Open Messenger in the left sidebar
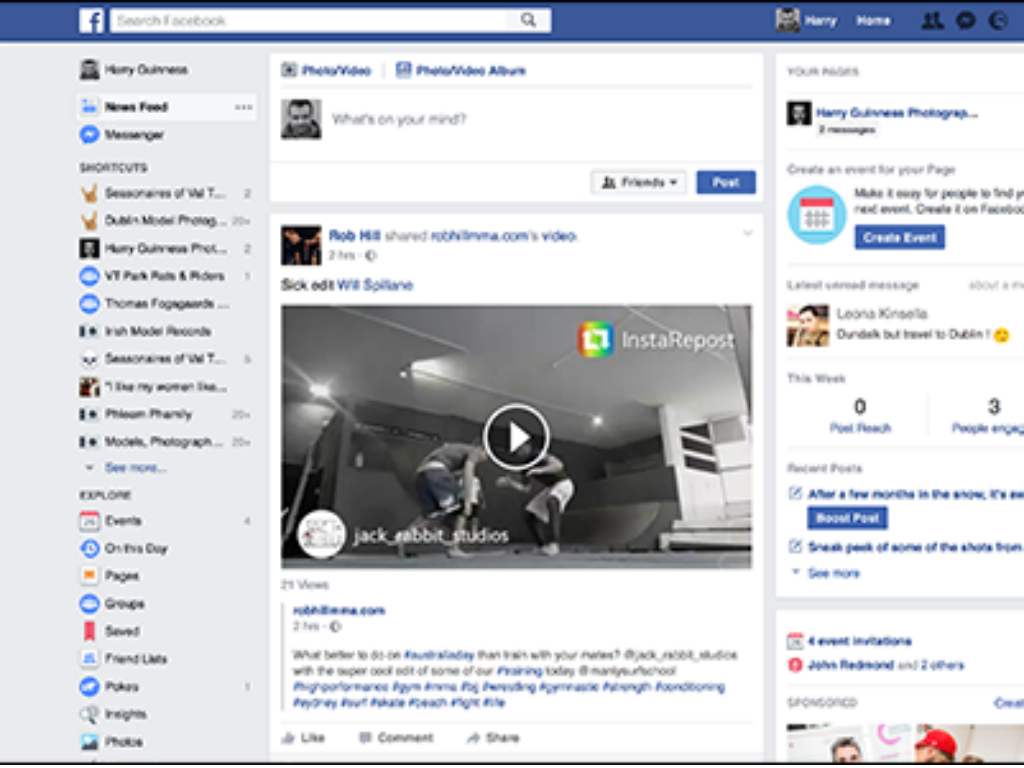Screen dimensions: 1024x768 pyautogui.click(x=133, y=135)
